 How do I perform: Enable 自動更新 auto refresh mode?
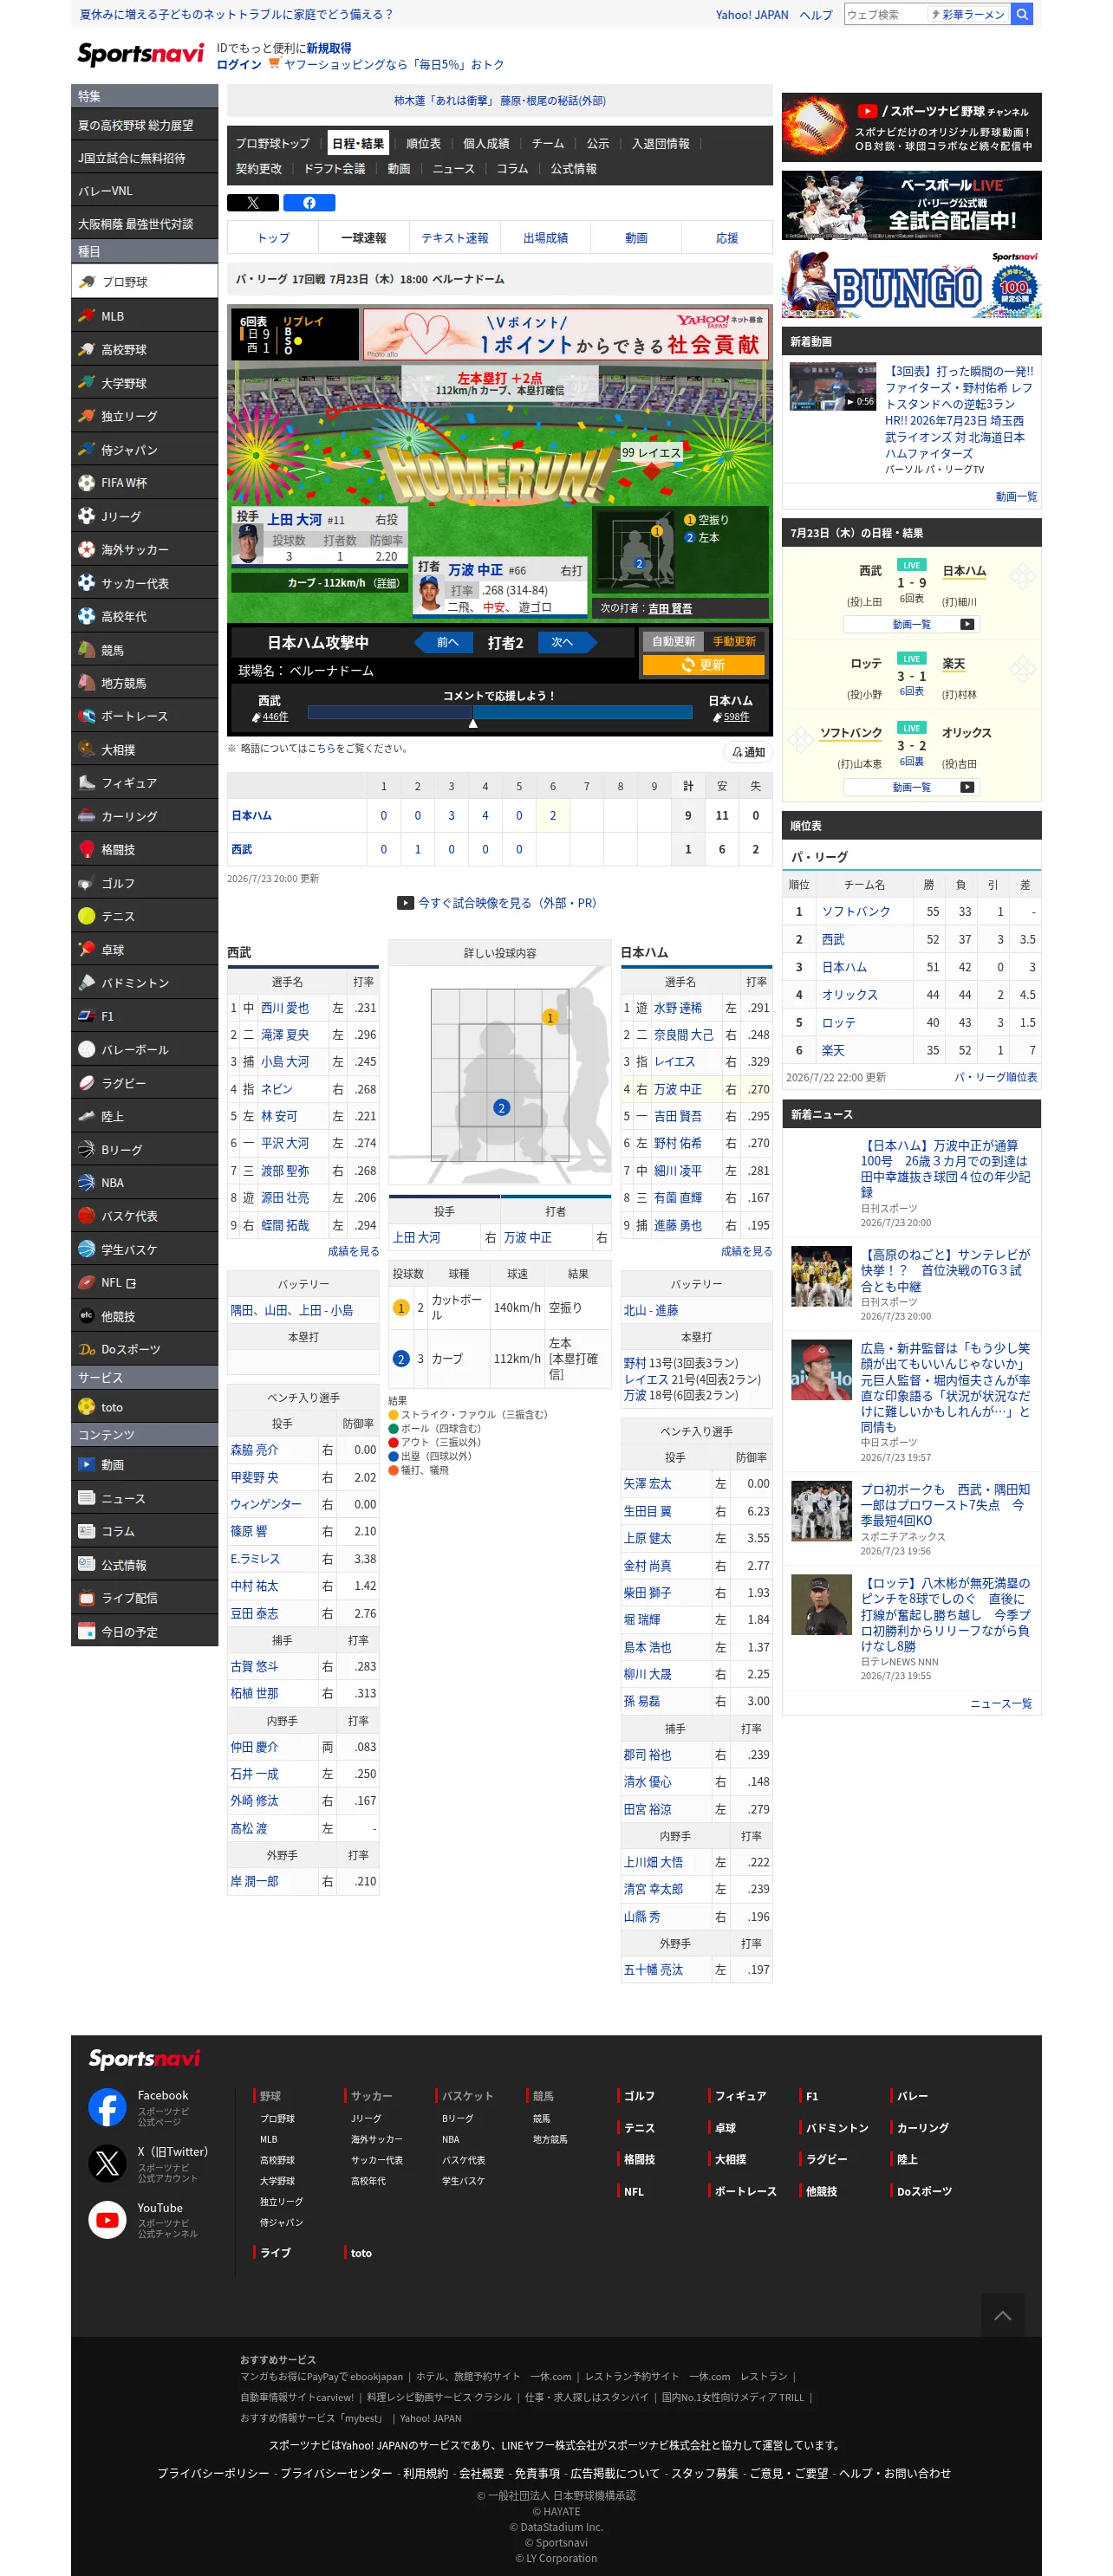(x=673, y=641)
